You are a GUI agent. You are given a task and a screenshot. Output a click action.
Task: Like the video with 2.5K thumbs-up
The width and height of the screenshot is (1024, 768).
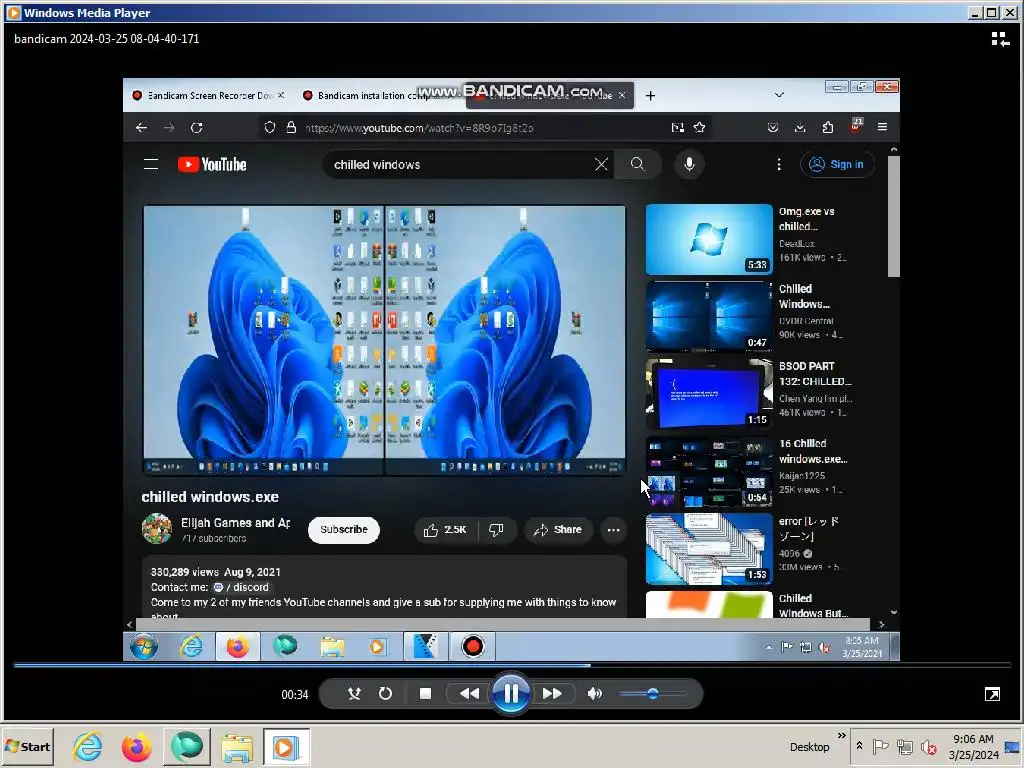tap(445, 530)
